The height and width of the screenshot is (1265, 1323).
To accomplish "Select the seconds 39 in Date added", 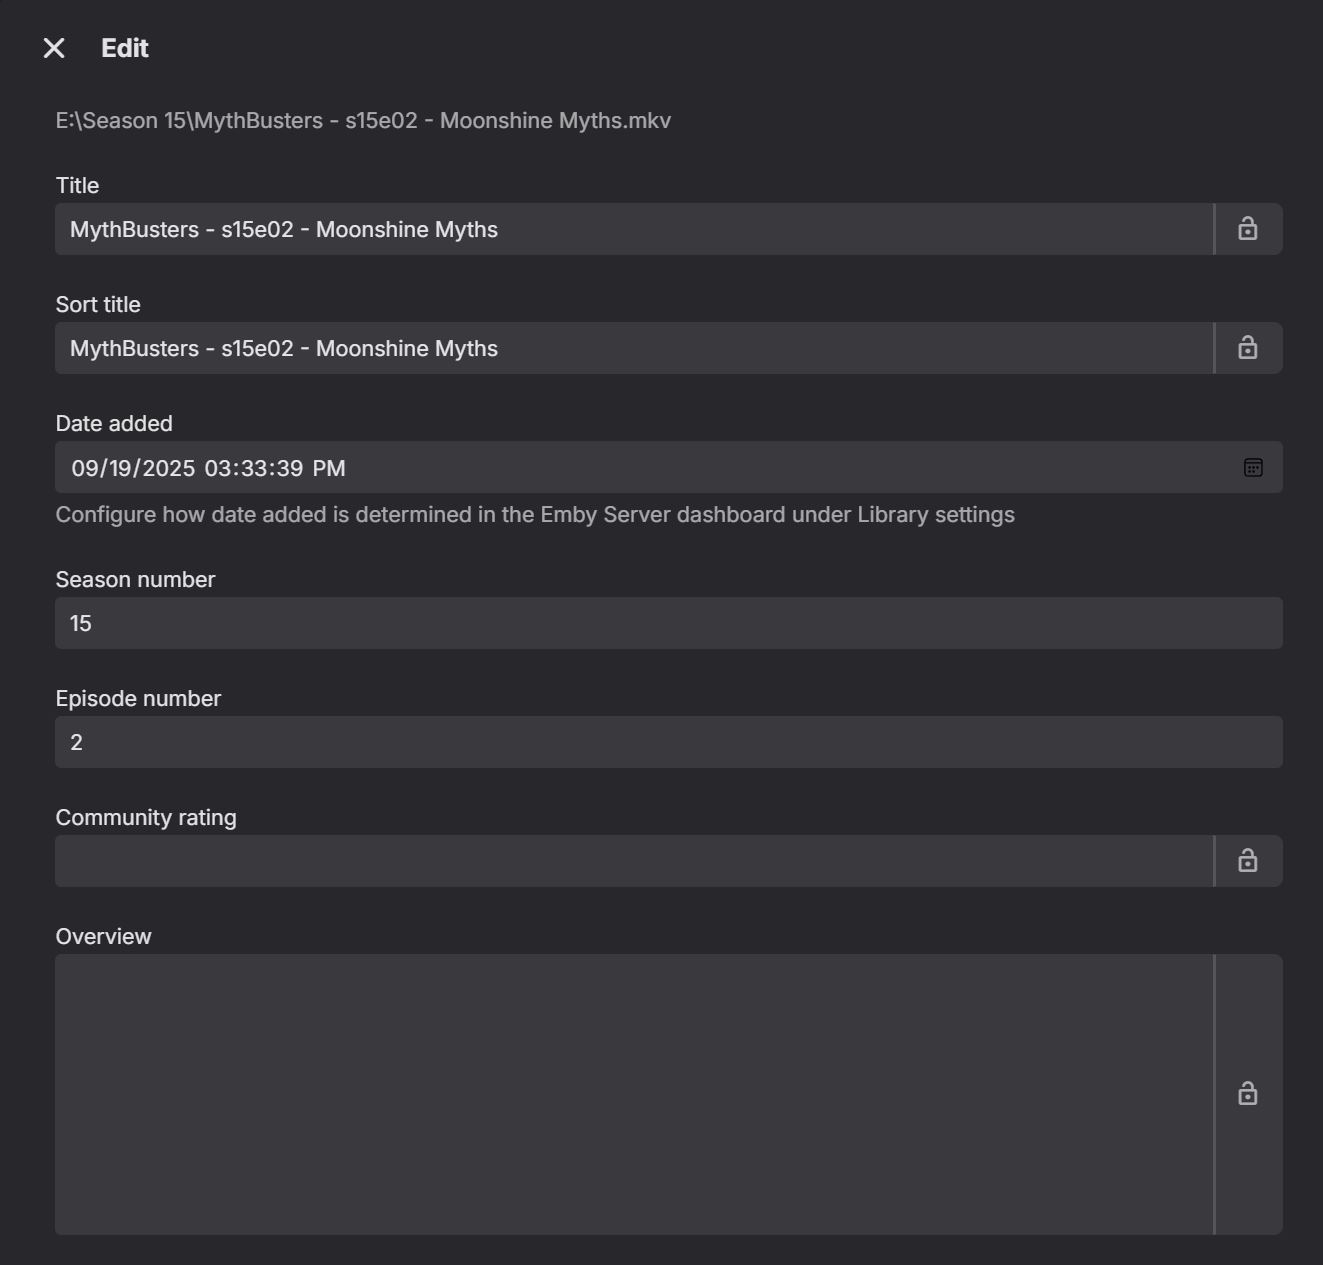I will point(289,469).
